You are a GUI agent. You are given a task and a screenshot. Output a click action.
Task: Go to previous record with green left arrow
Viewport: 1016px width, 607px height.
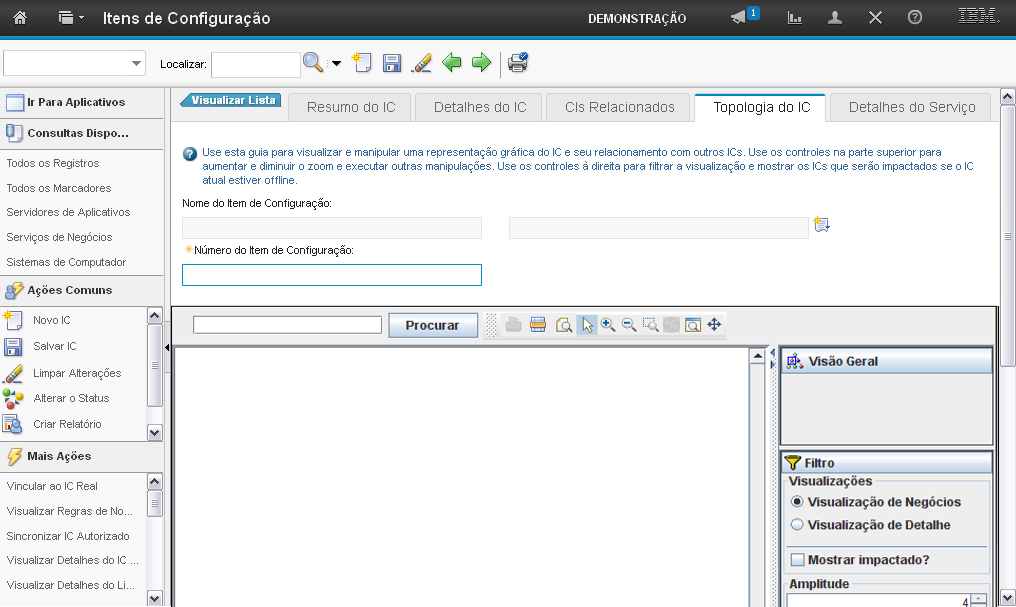451,63
